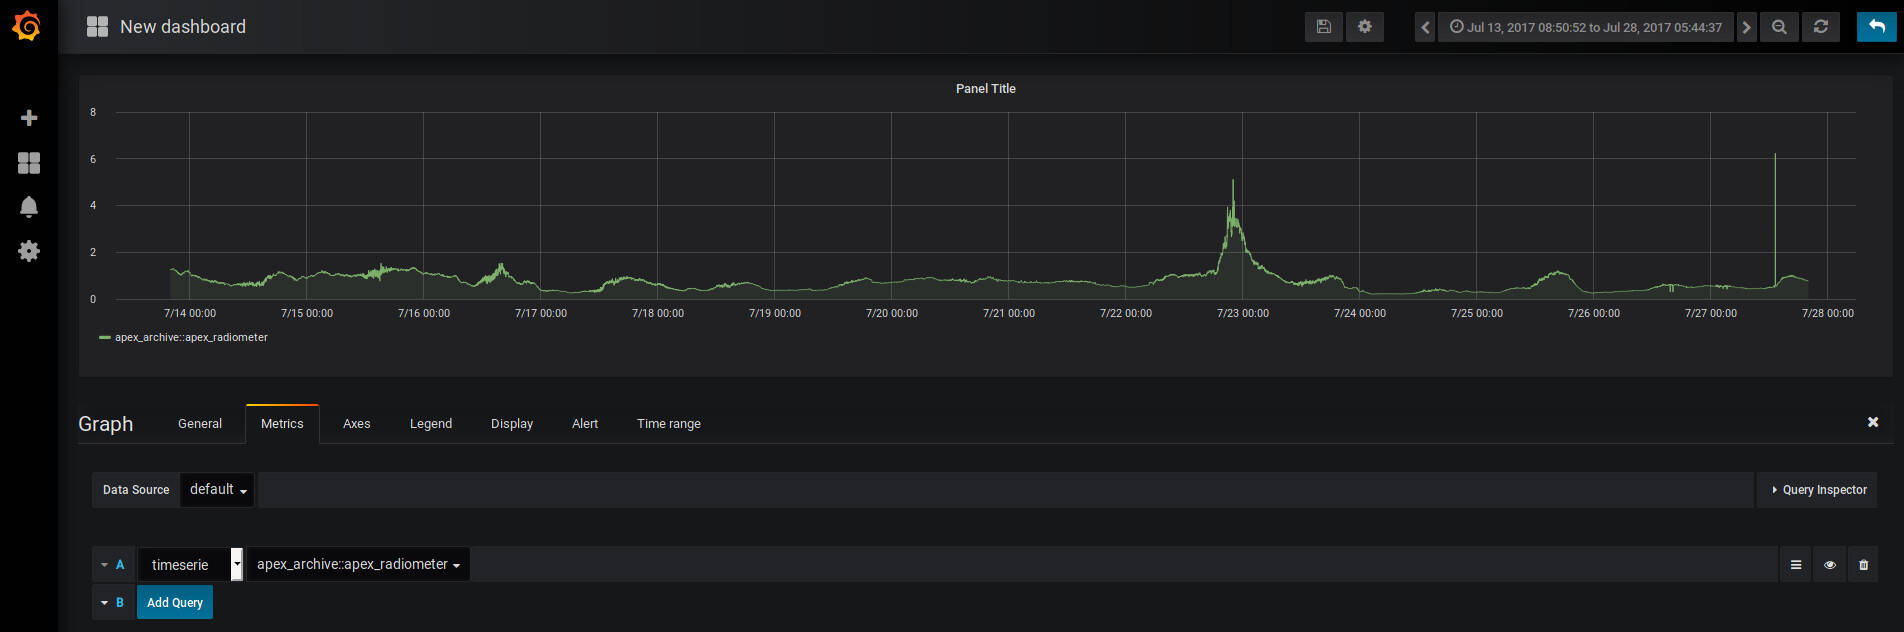
Task: Toggle apex_archive::apex_radiometer series in the legend
Action: click(x=191, y=338)
